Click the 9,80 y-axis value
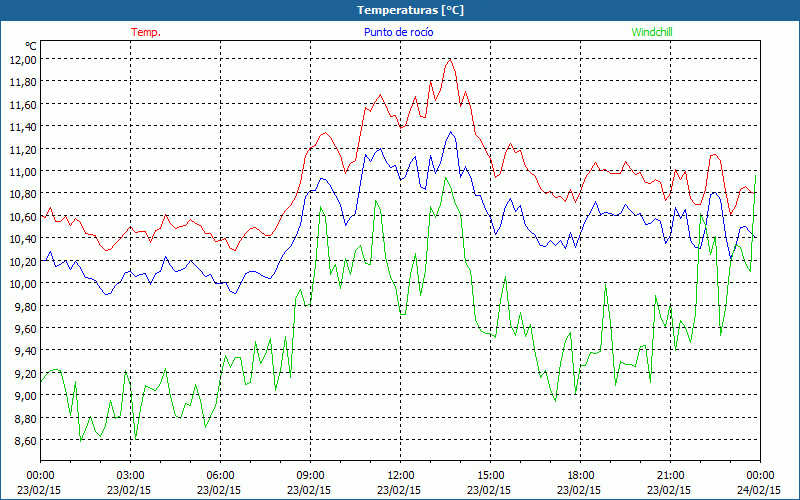This screenshot has height=500, width=800. [x=26, y=306]
